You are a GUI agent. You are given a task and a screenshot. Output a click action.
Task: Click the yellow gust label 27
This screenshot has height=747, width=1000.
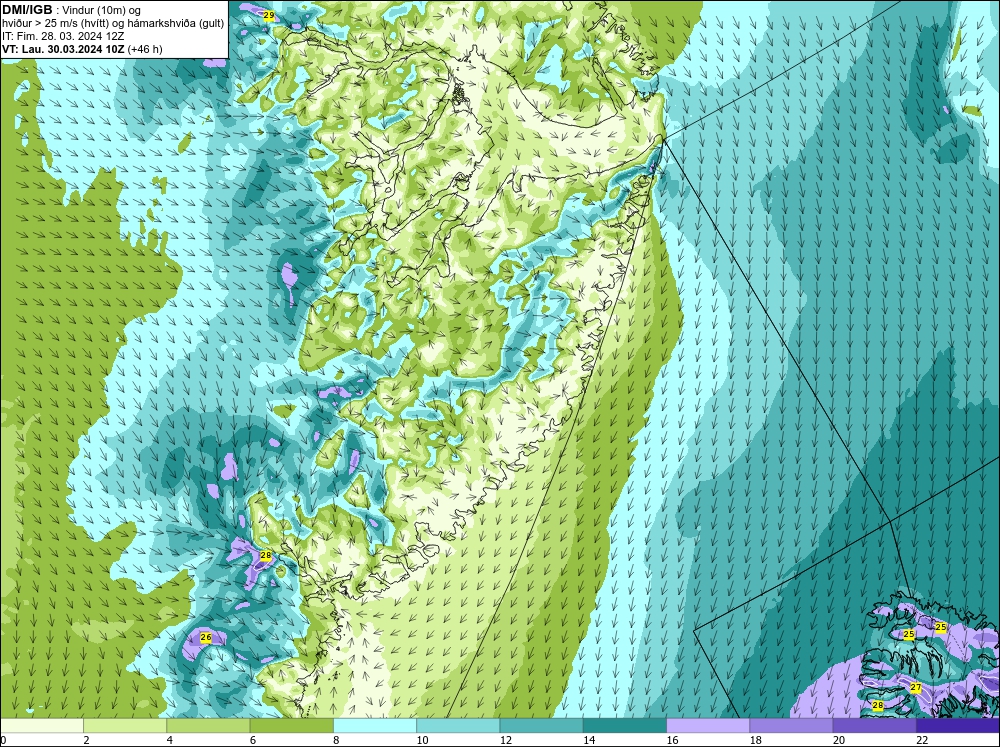pos(916,688)
